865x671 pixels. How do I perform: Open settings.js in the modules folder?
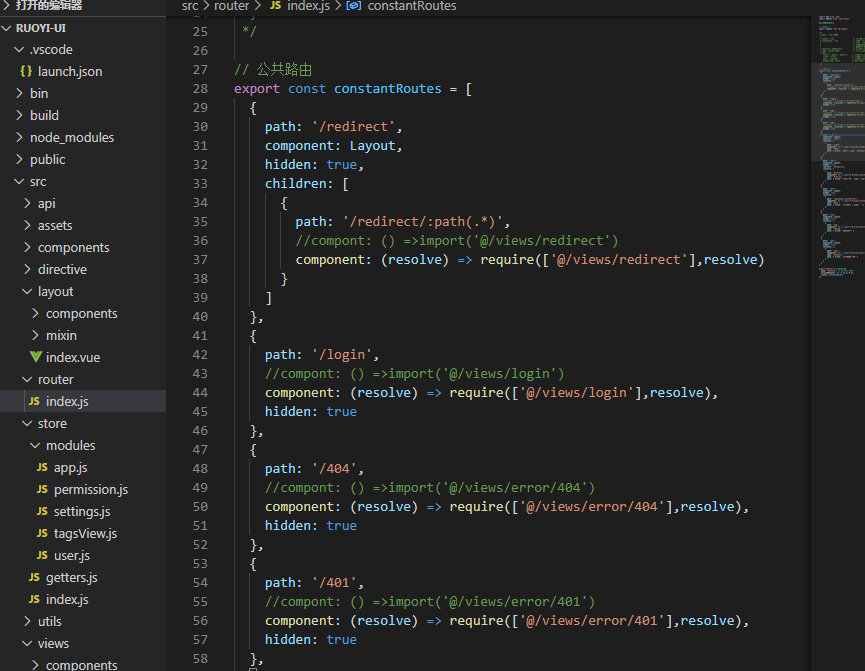tap(82, 512)
